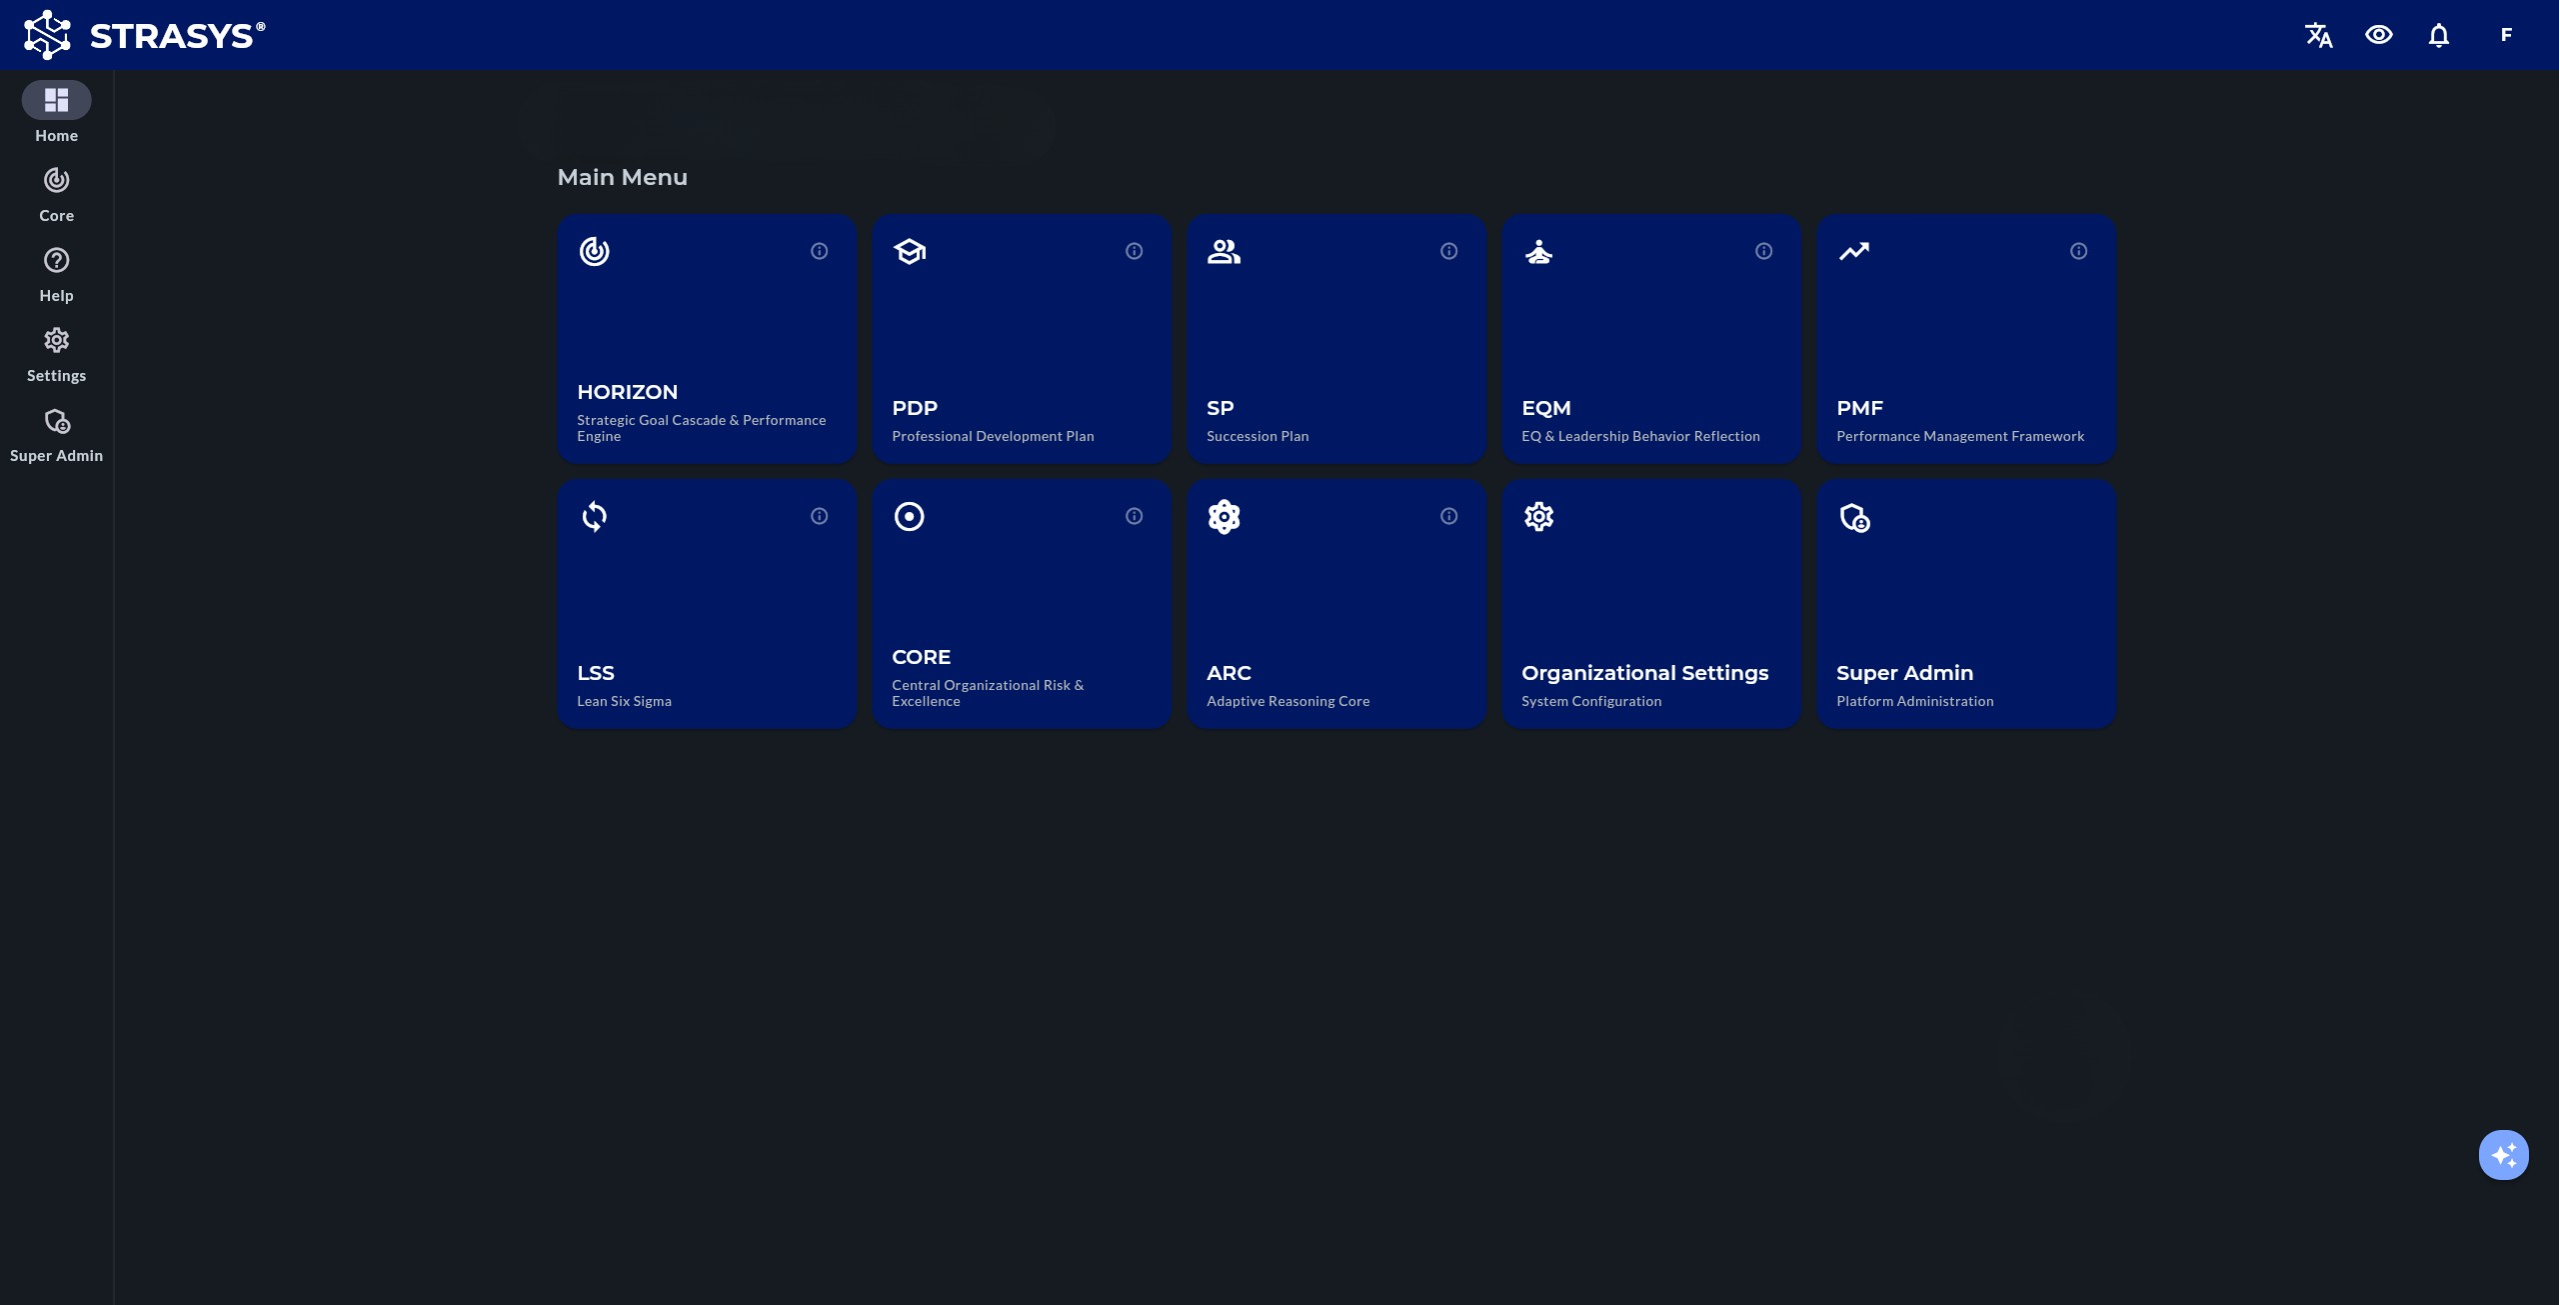Click the STRASYS logo
This screenshot has width=2560, height=1305.
[145, 35]
